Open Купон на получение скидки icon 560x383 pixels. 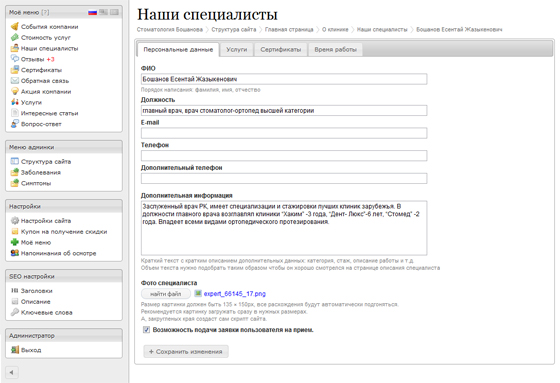15,232
